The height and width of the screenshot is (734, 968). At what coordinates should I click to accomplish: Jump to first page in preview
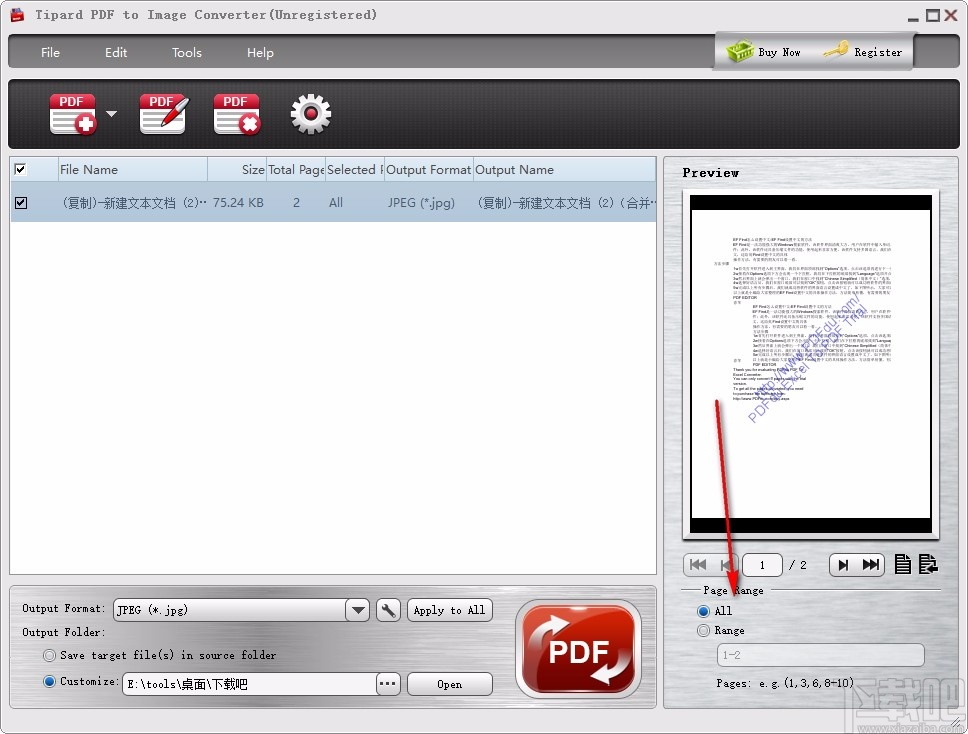click(x=697, y=564)
